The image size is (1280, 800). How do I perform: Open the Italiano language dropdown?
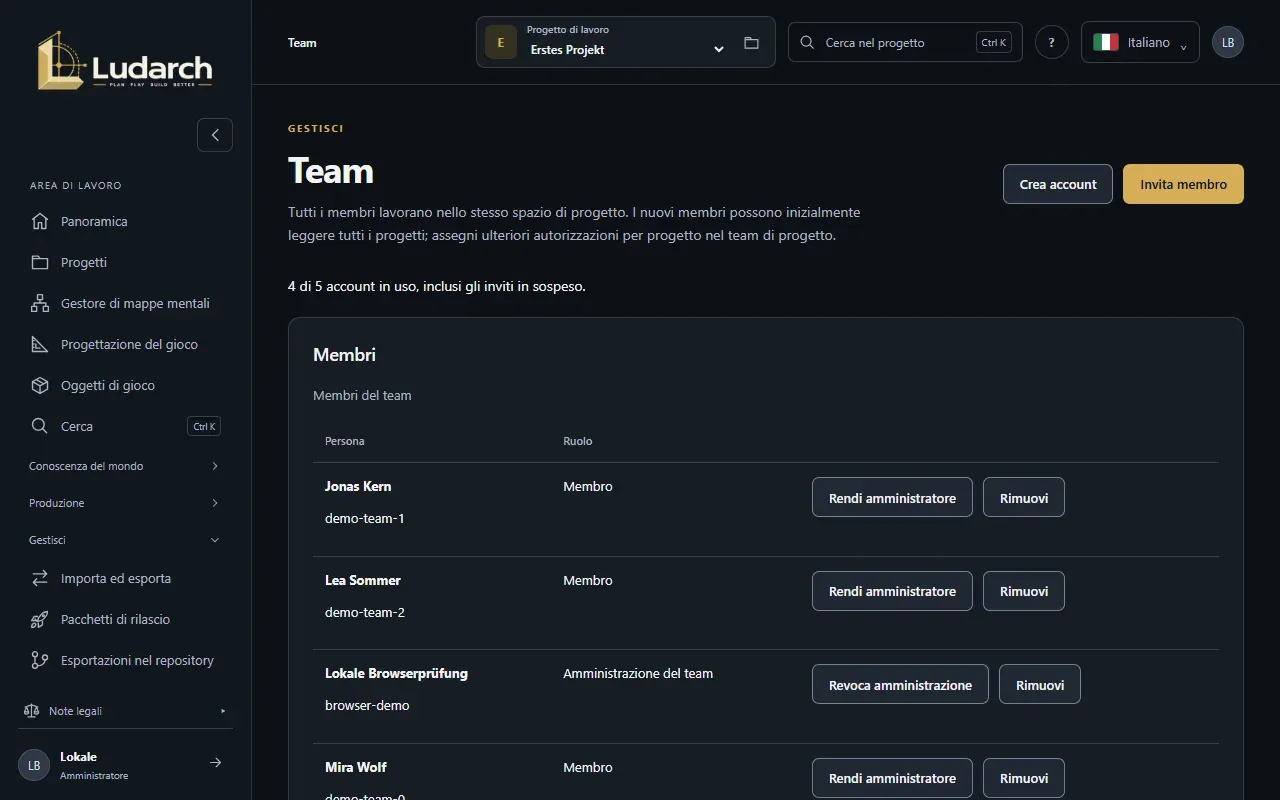click(1140, 42)
